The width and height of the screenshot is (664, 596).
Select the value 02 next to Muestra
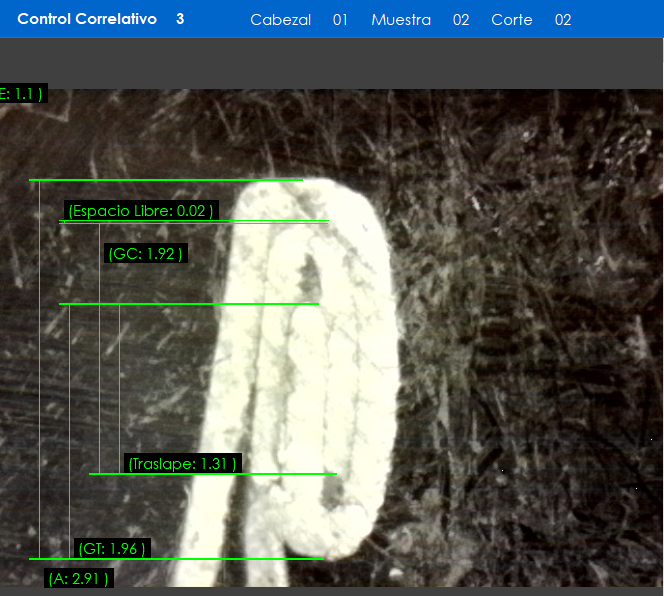(x=461, y=20)
